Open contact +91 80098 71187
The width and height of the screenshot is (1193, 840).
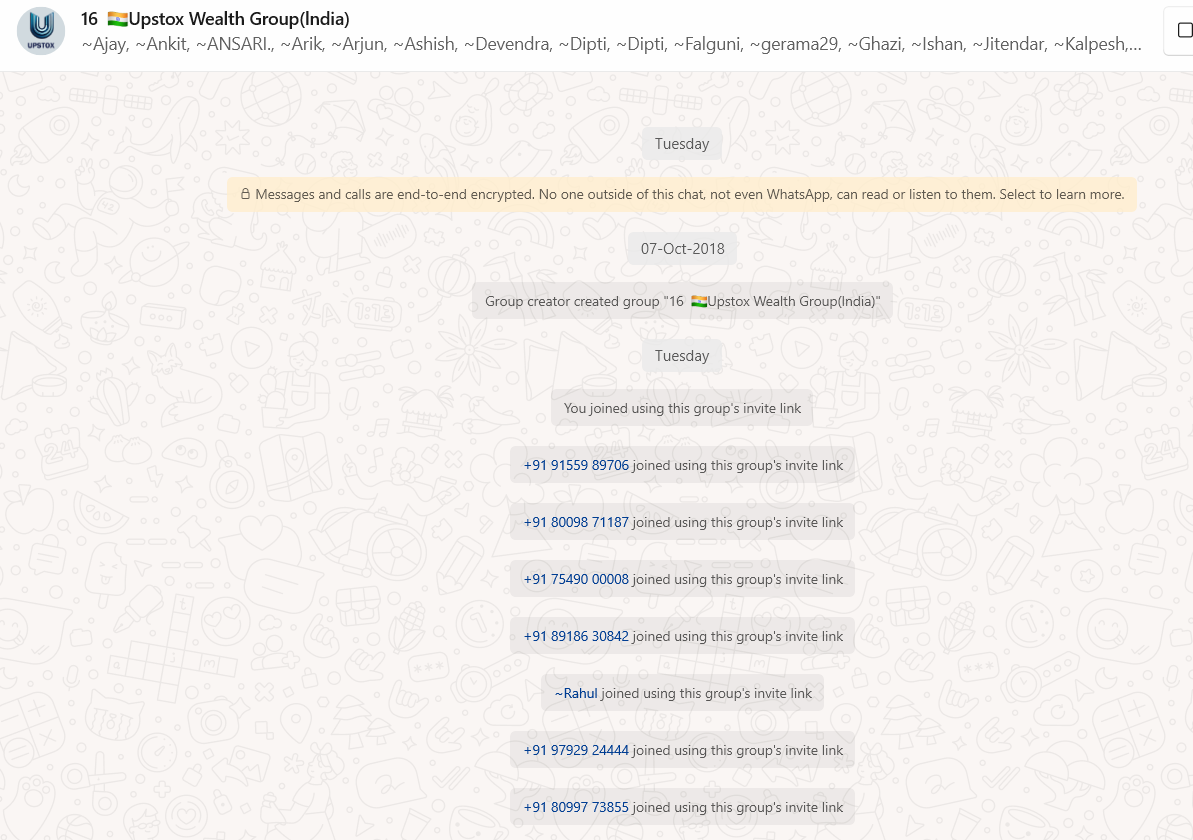(576, 522)
